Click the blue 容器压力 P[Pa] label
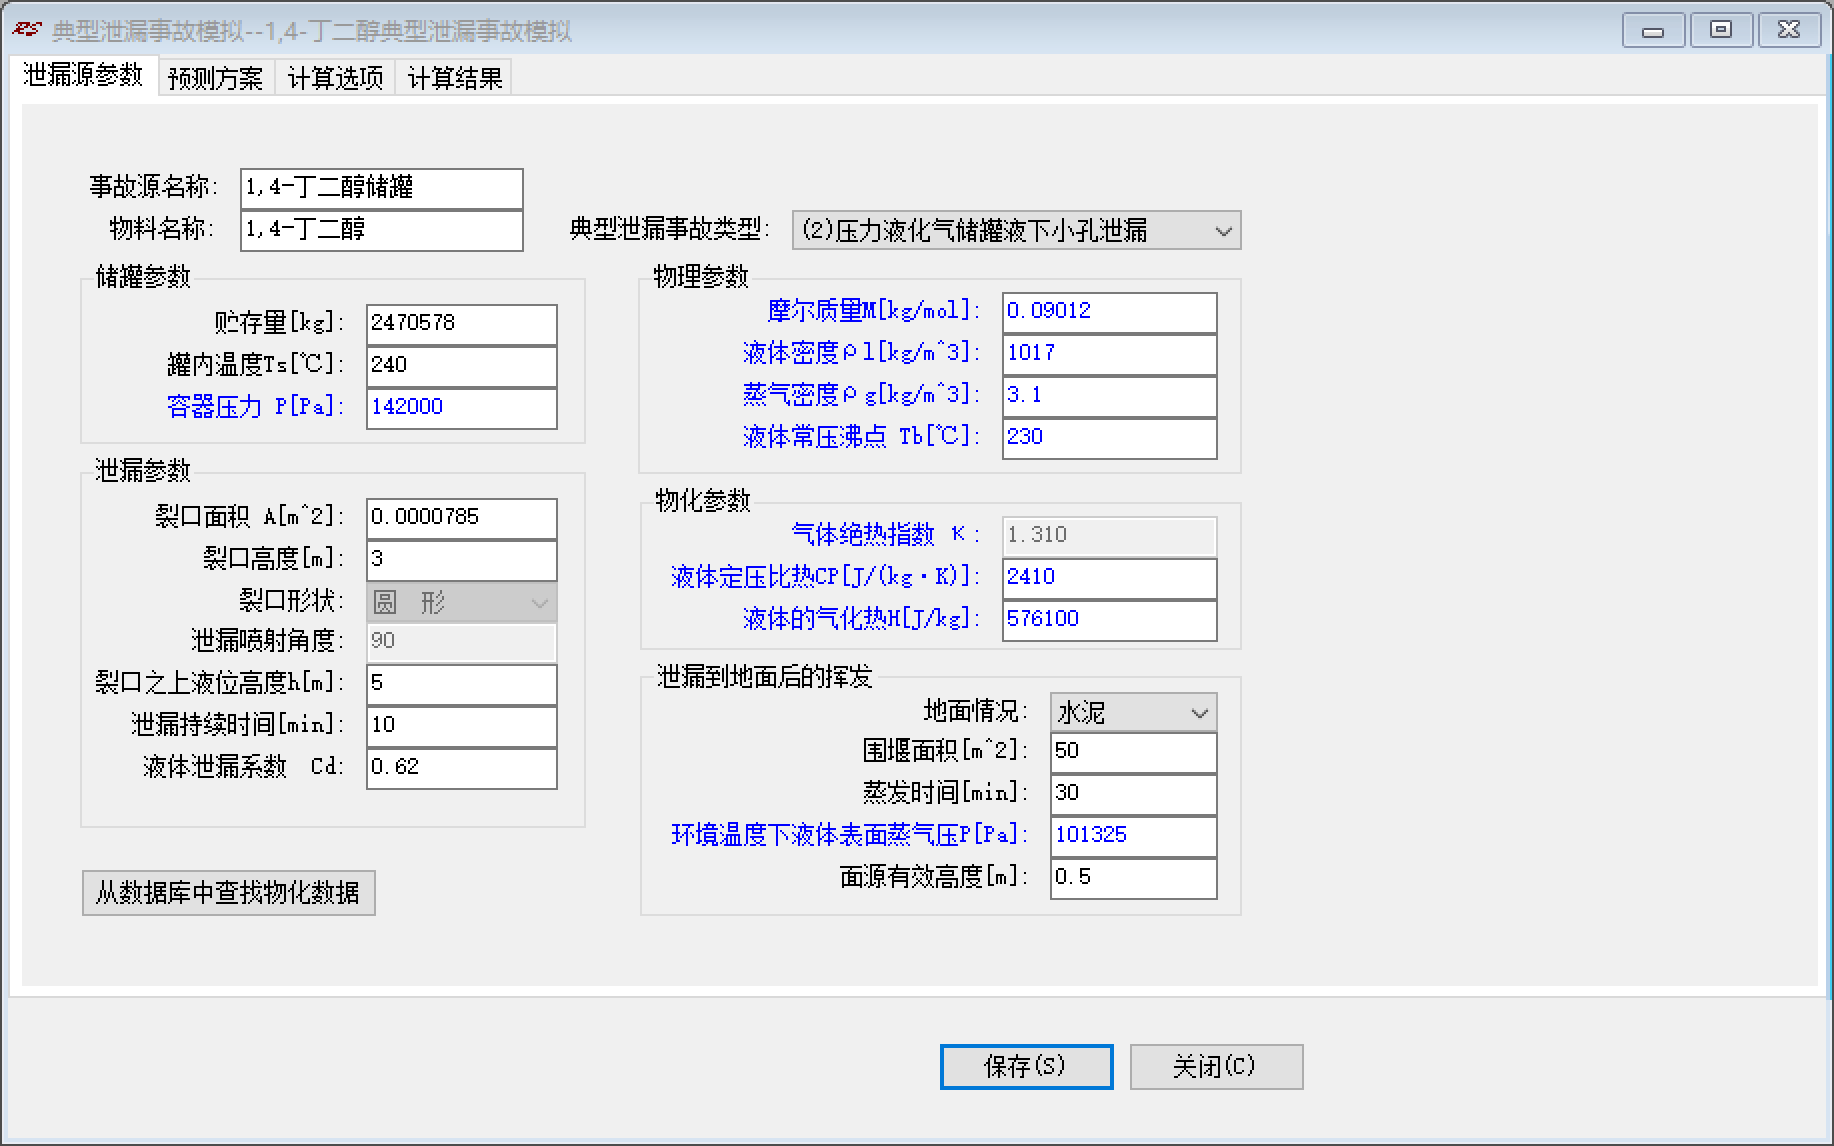 [x=255, y=406]
